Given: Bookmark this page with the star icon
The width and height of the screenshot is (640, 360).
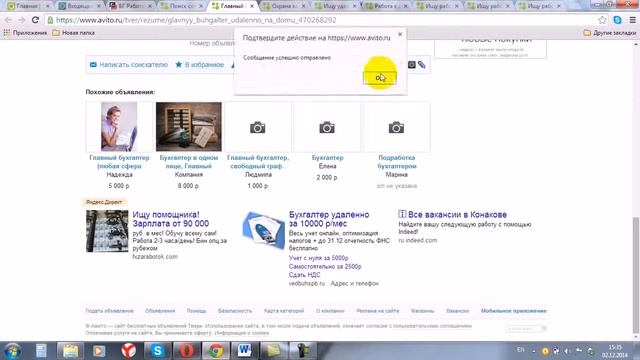Looking at the screenshot, I should click(602, 20).
